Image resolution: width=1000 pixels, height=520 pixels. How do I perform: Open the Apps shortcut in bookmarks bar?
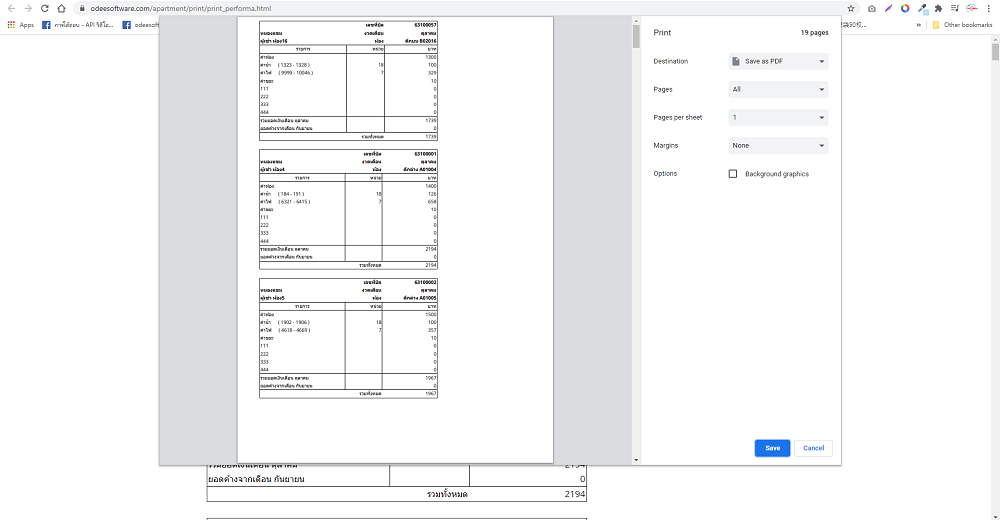[x=20, y=24]
